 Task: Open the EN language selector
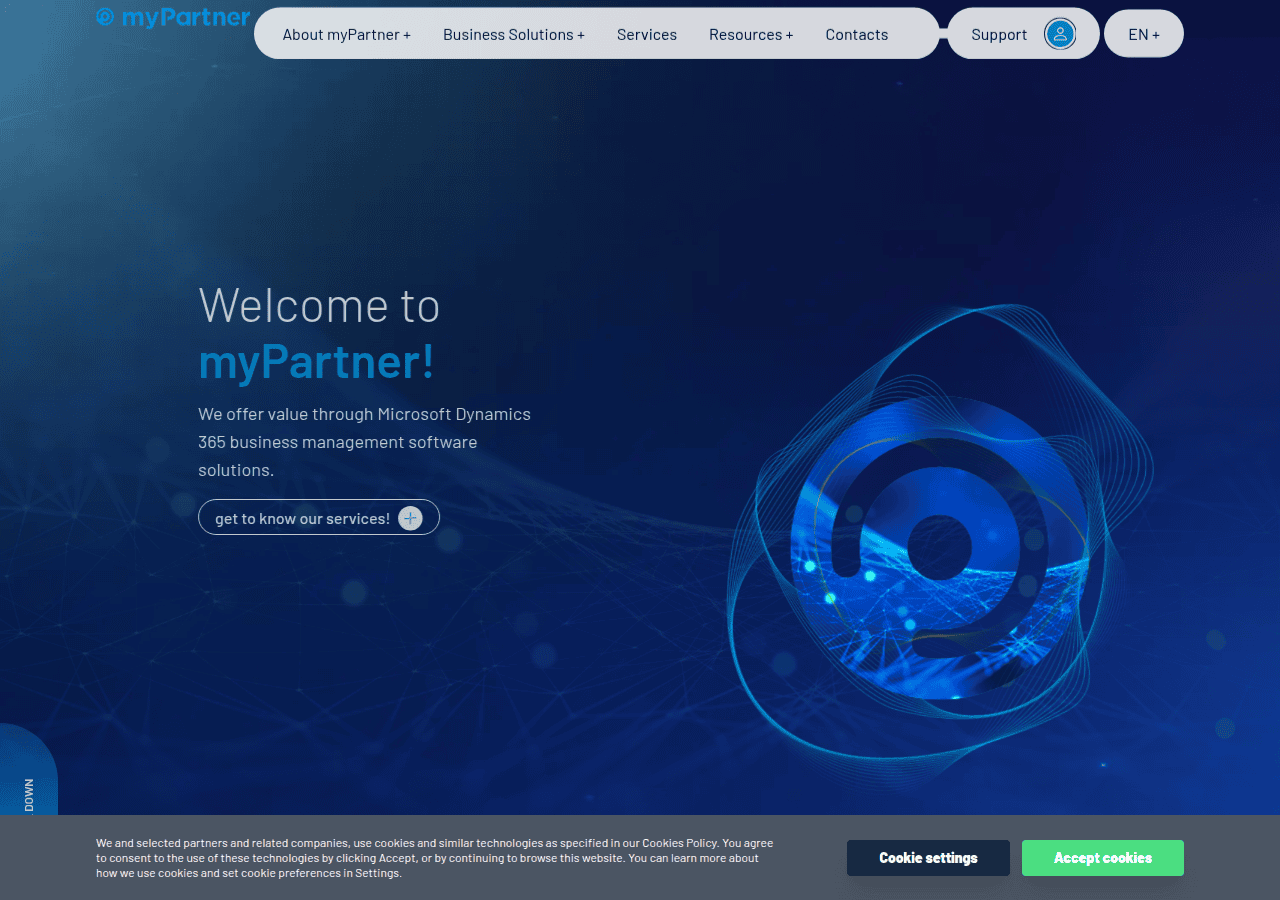click(1144, 34)
